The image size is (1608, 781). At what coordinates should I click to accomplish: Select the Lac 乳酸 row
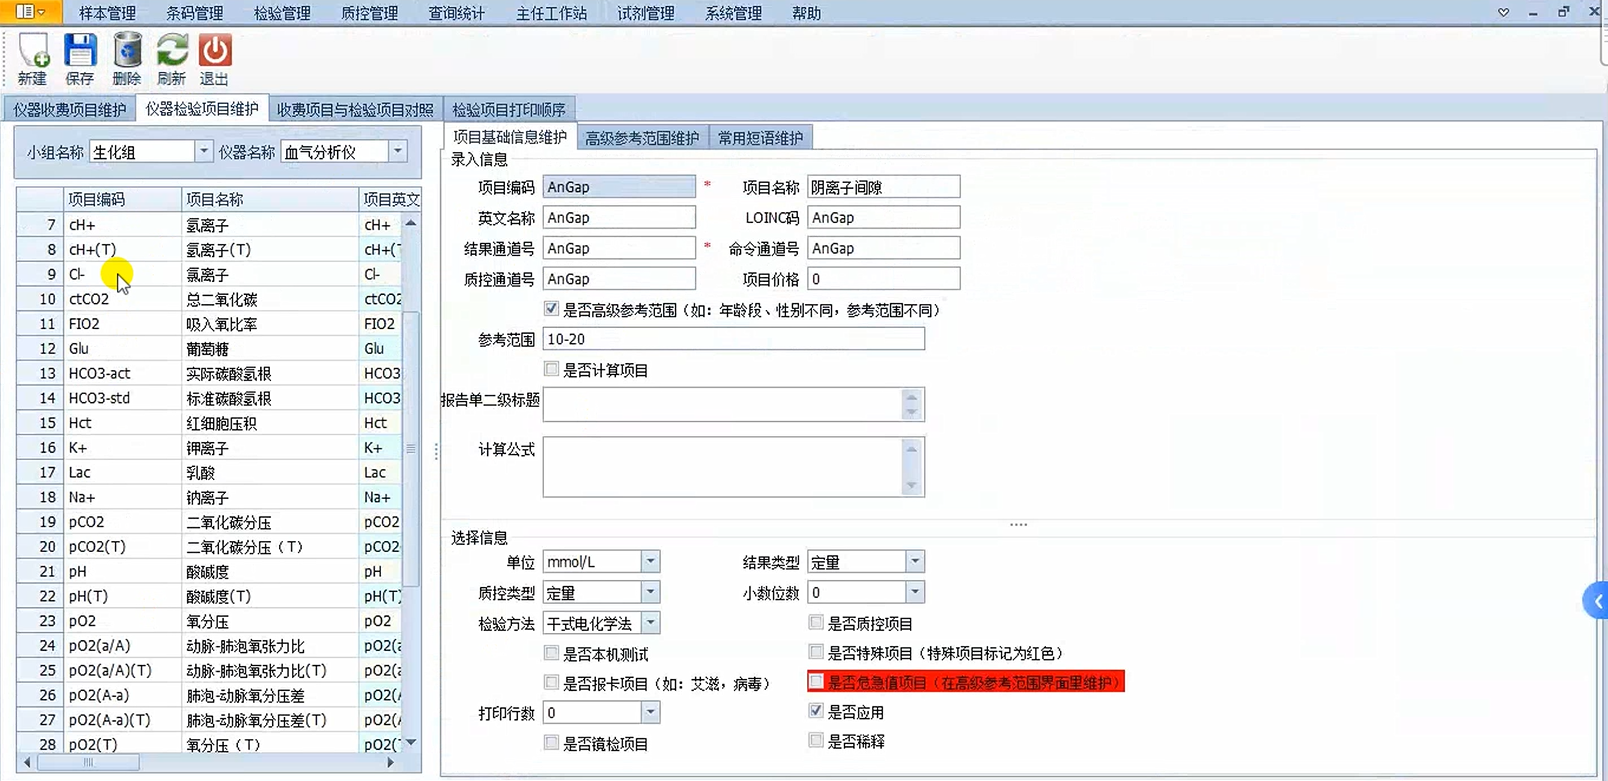(x=210, y=472)
